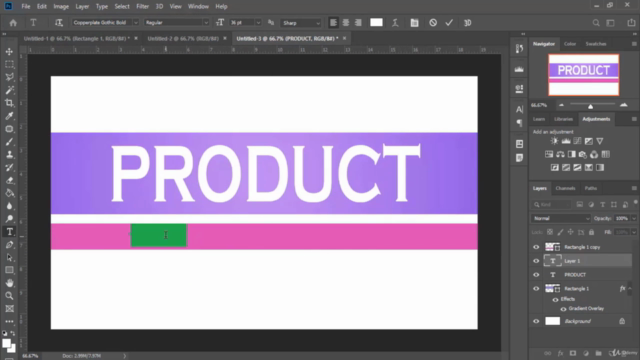Click the Home icon in options bar
This screenshot has height=360, width=640.
13,23
